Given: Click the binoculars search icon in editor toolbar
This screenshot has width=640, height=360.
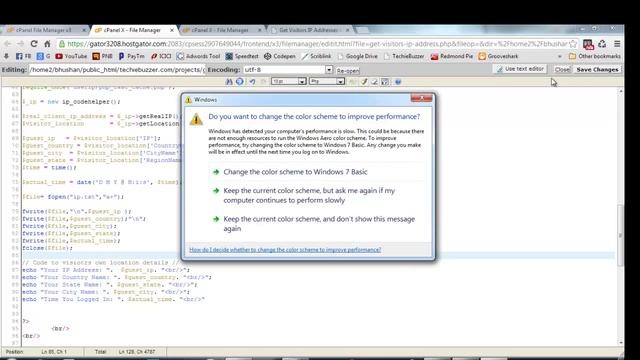Looking at the screenshot, I should click(229, 82).
